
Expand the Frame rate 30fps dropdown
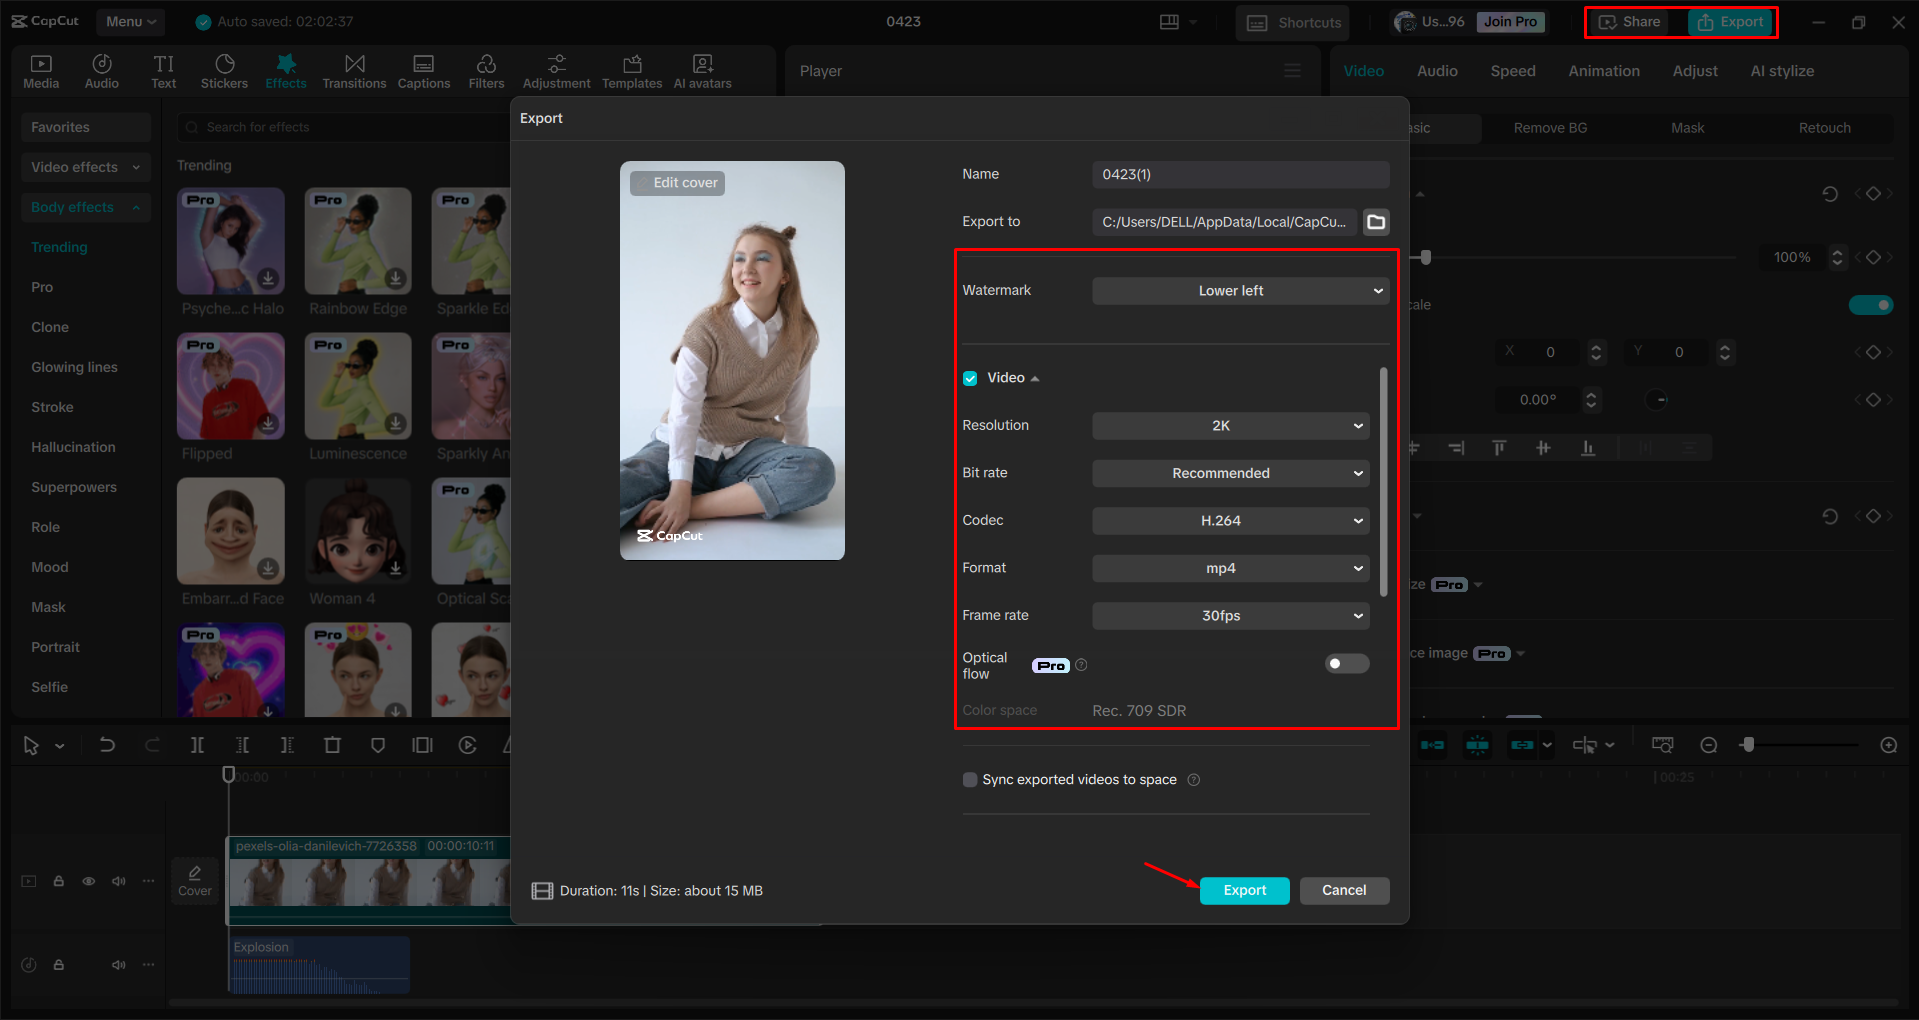1230,616
